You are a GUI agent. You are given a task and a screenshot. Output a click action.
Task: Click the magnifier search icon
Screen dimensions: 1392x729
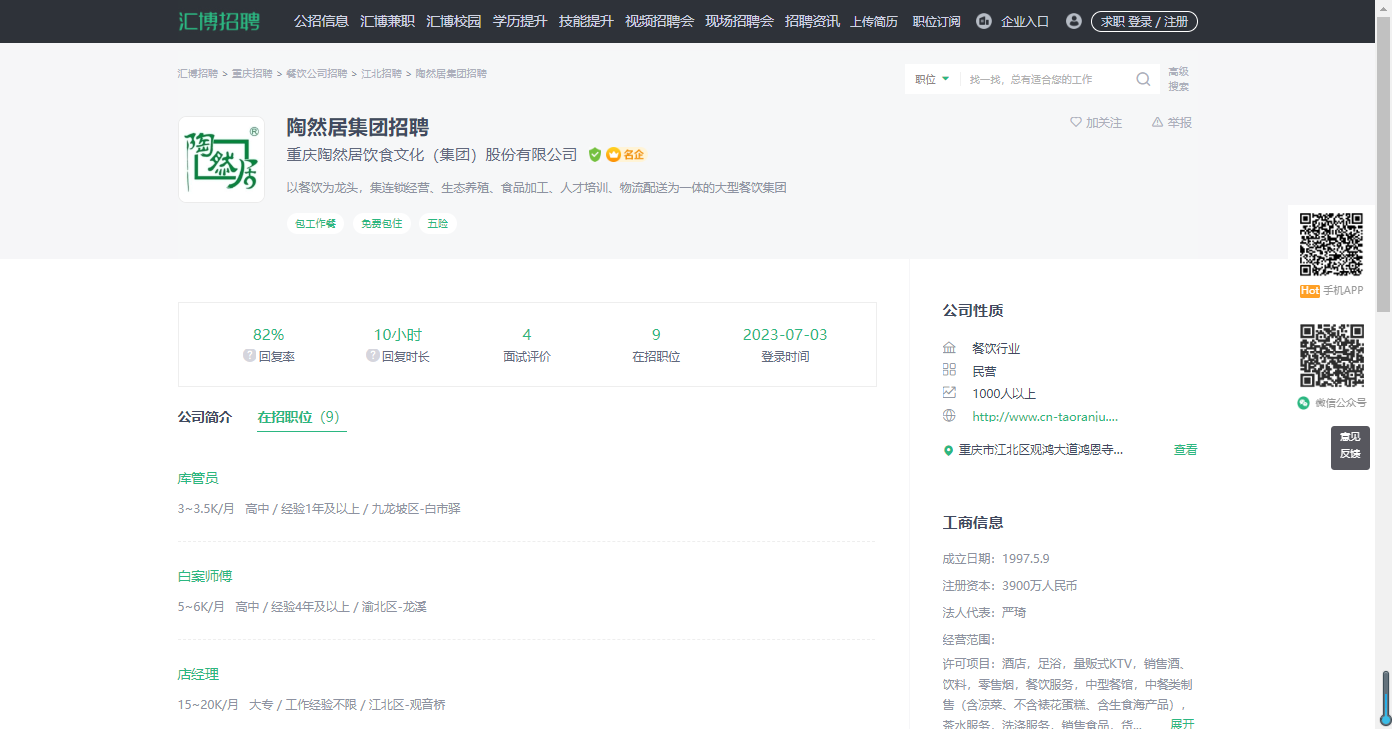[1143, 79]
